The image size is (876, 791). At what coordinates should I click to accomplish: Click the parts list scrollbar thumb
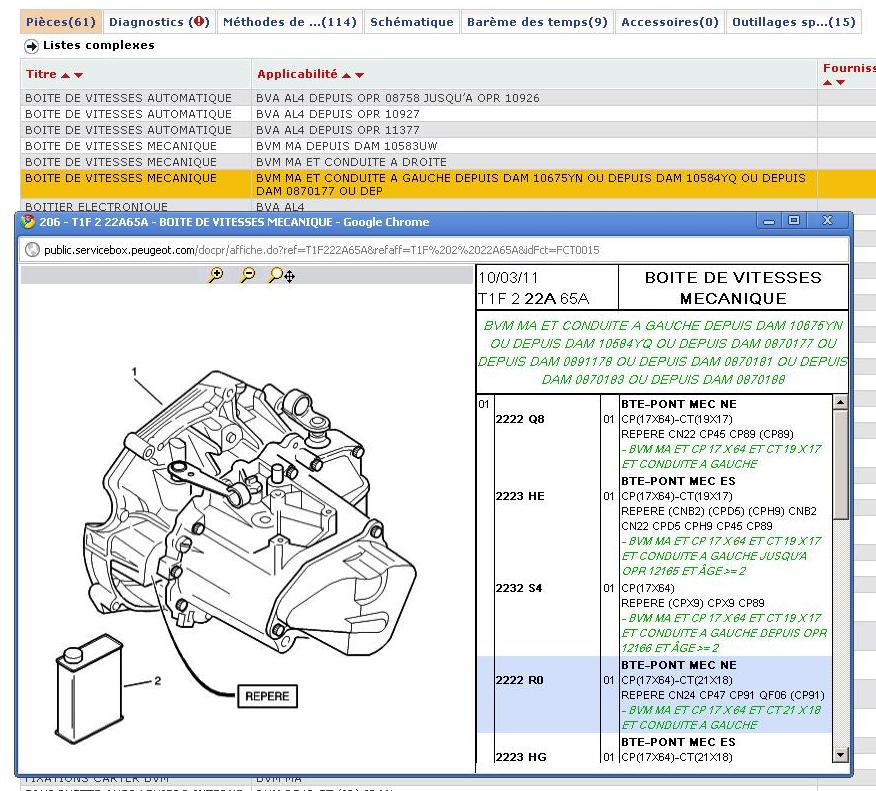pyautogui.click(x=840, y=464)
